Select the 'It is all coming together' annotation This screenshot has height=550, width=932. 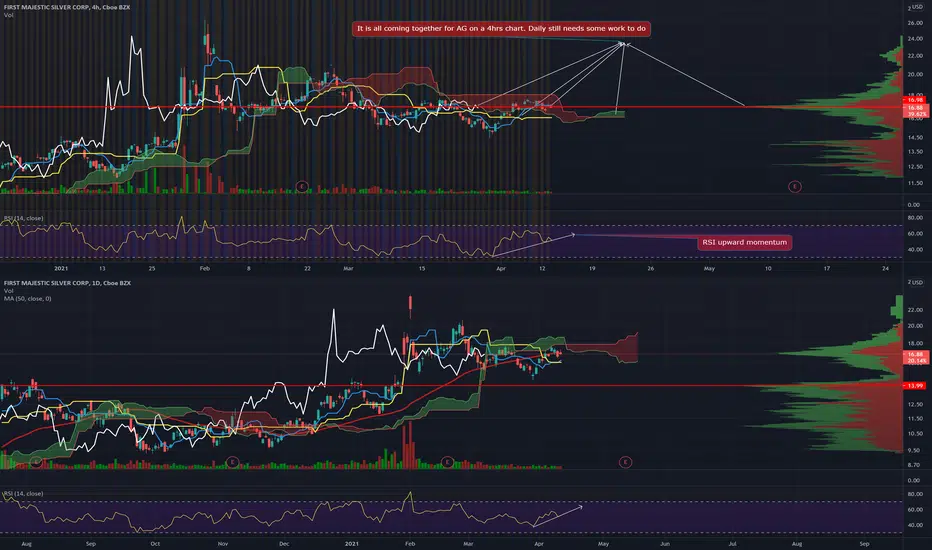(x=501, y=29)
